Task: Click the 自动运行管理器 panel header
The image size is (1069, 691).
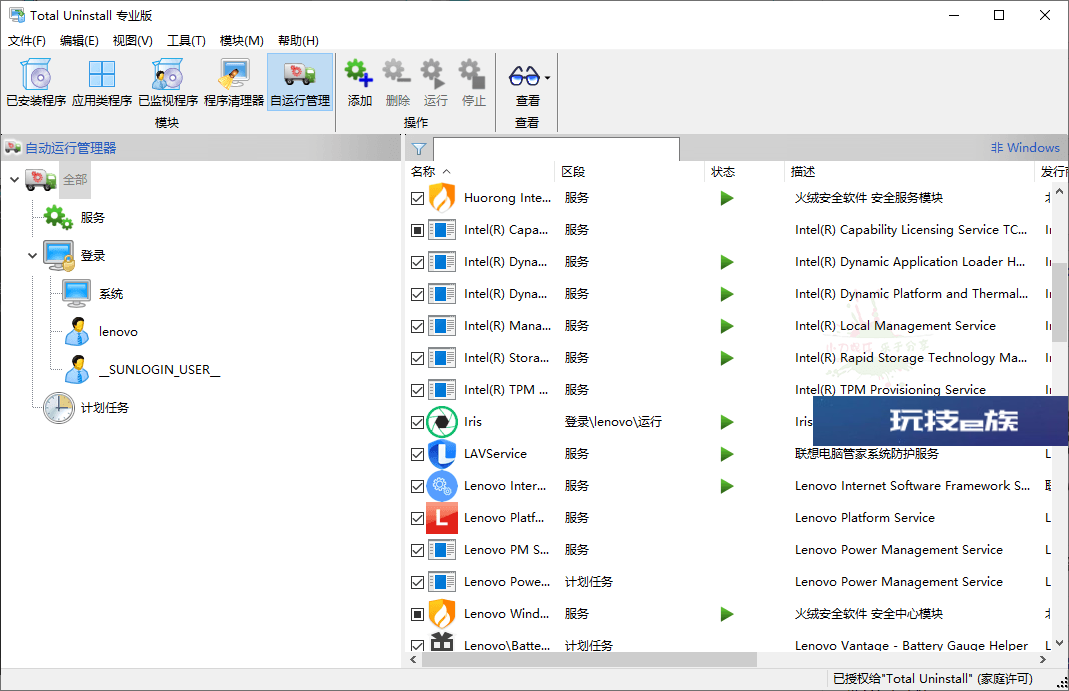Action: 202,148
